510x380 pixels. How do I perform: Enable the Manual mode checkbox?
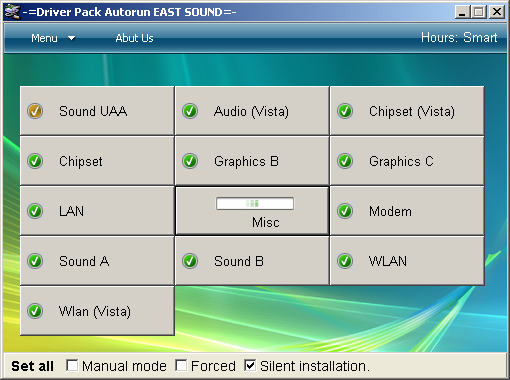72,365
